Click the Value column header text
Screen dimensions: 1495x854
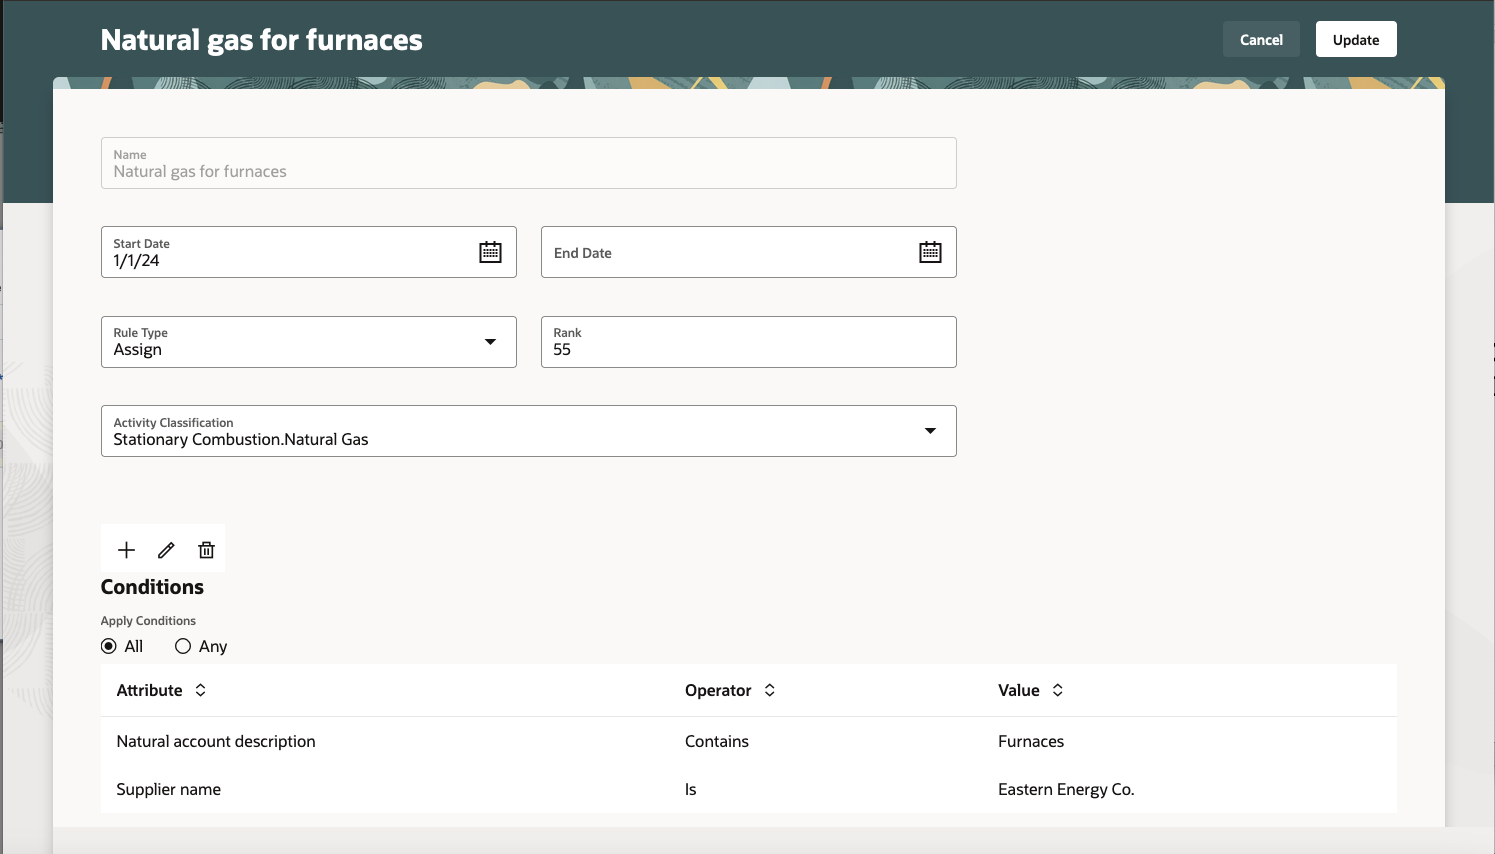[x=1019, y=690]
